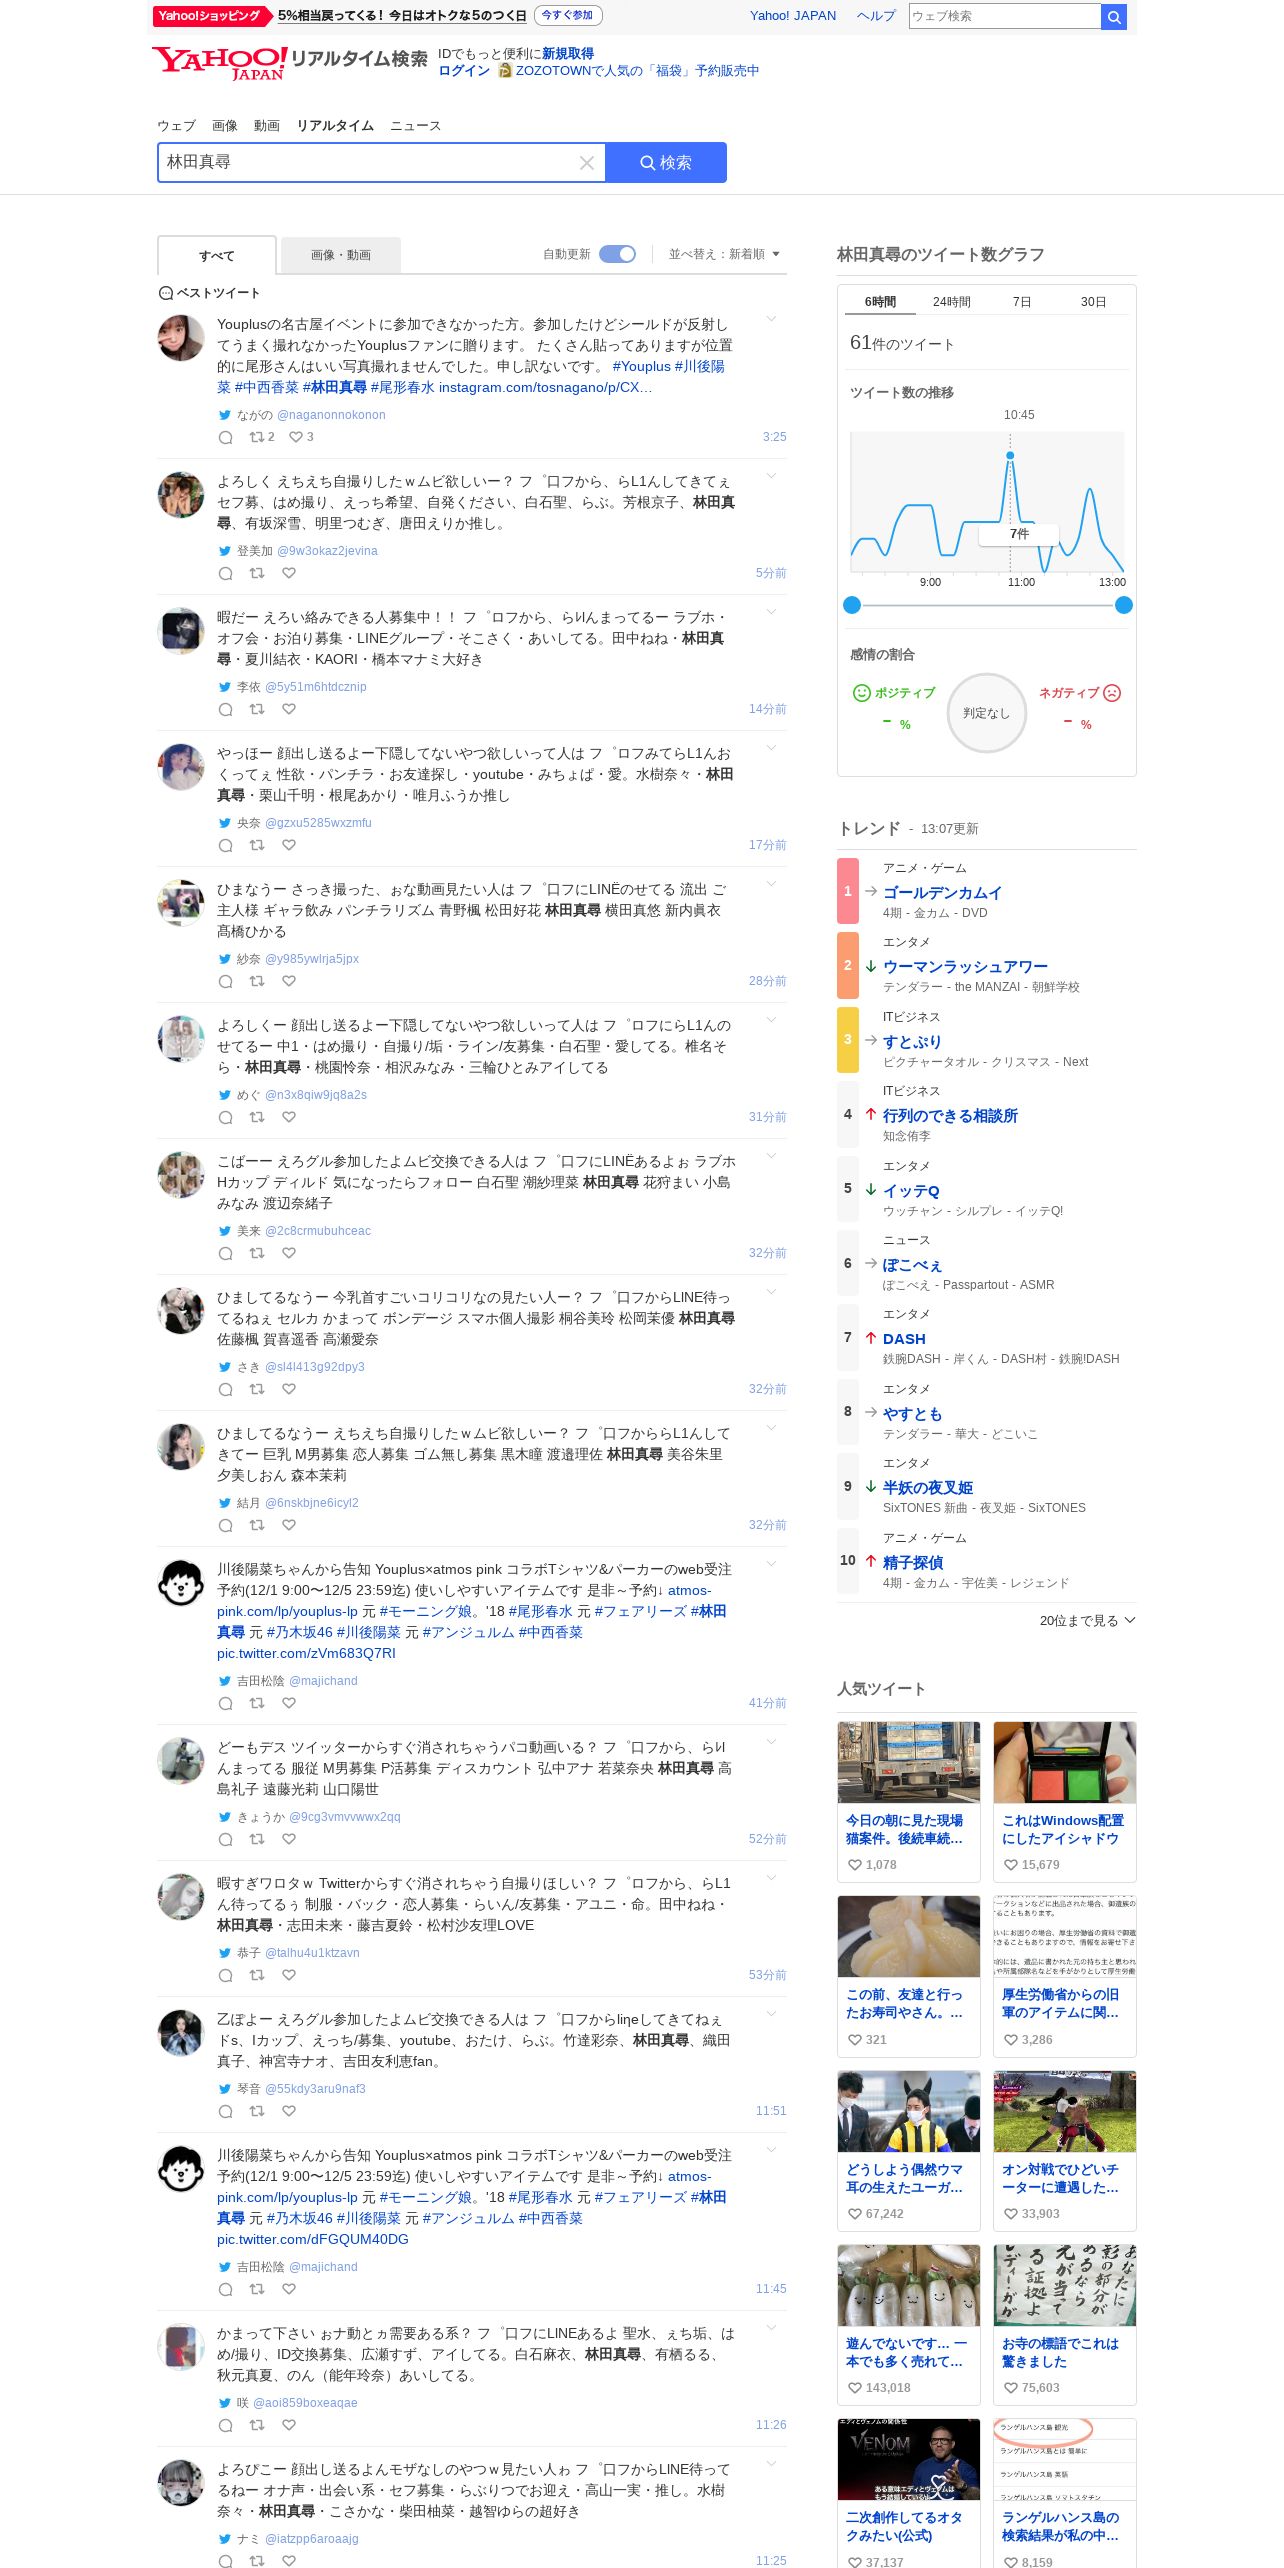
Task: Select the 画像 search category
Action: [225, 126]
